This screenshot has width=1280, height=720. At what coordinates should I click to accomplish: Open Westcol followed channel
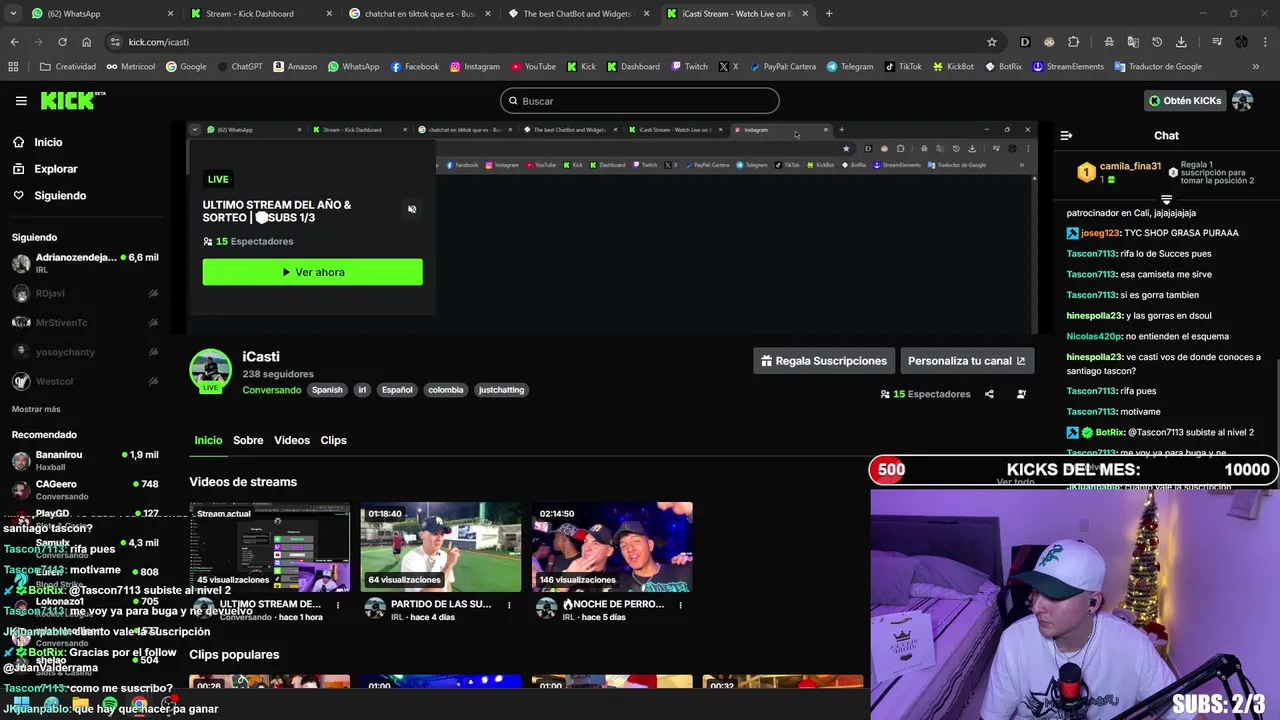tap(85, 381)
